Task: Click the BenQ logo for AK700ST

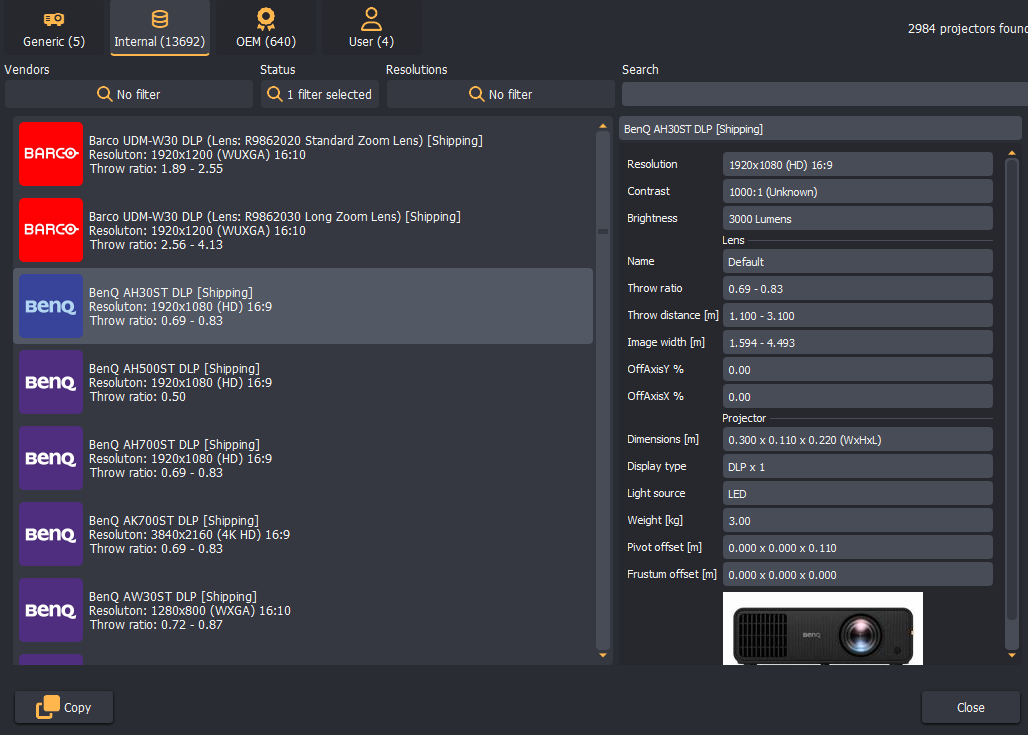Action: [x=51, y=534]
